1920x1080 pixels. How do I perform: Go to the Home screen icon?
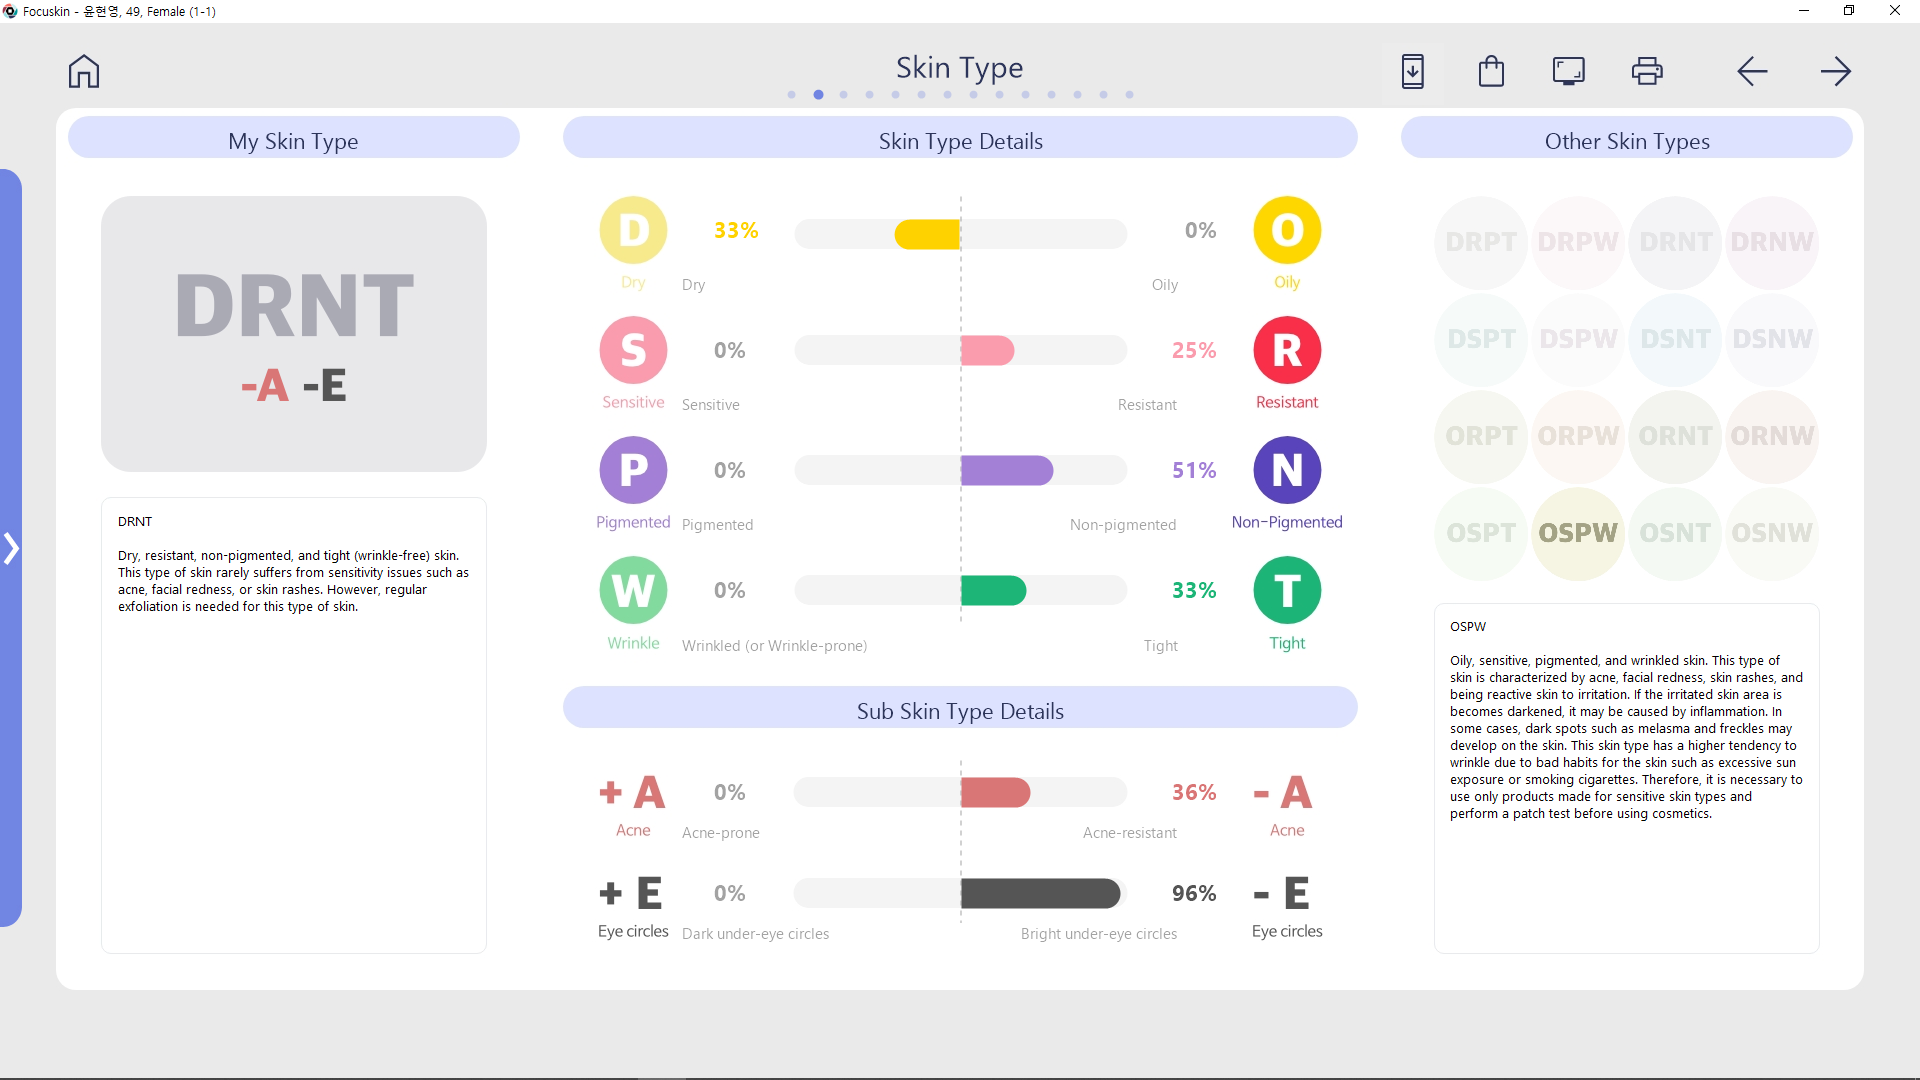84,71
